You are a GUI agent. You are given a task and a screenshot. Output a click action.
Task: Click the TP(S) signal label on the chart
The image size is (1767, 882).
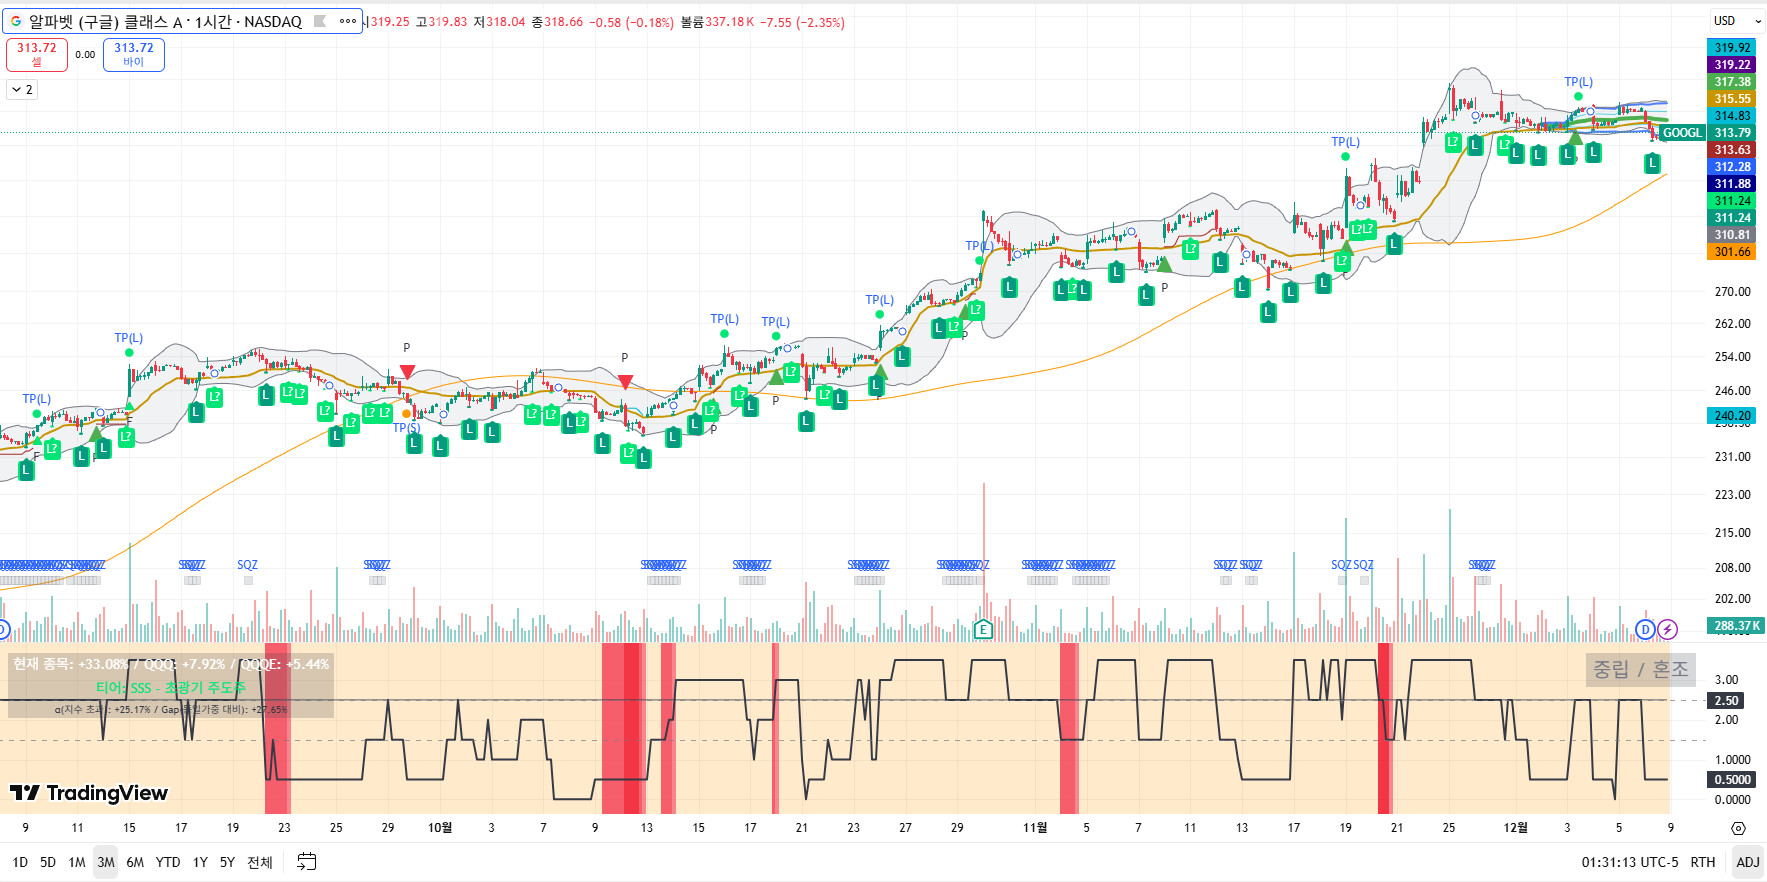406,428
